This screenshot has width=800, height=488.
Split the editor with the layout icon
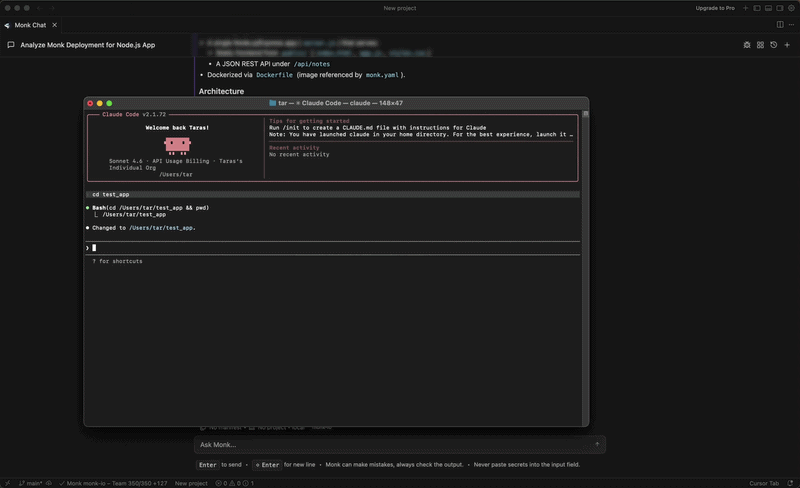780,25
